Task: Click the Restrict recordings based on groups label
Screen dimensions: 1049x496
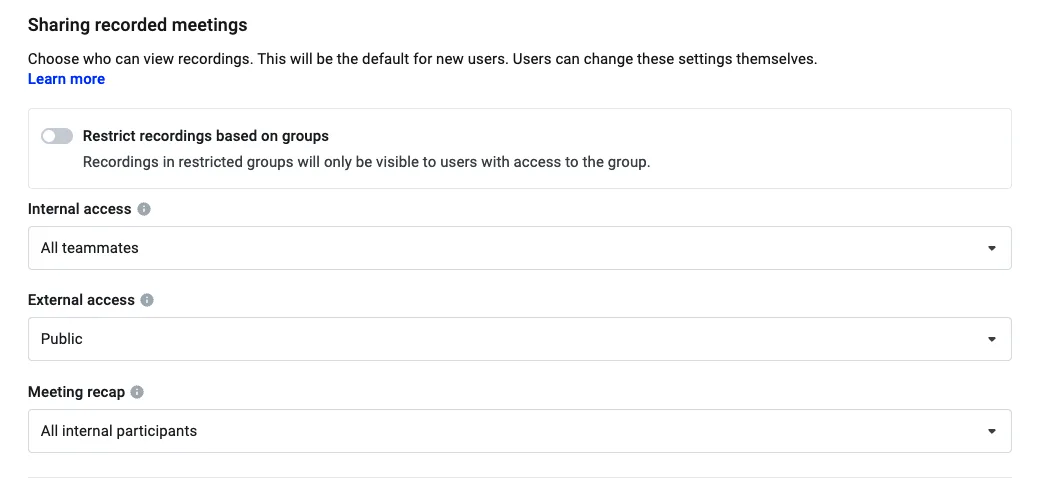Action: click(x=205, y=136)
